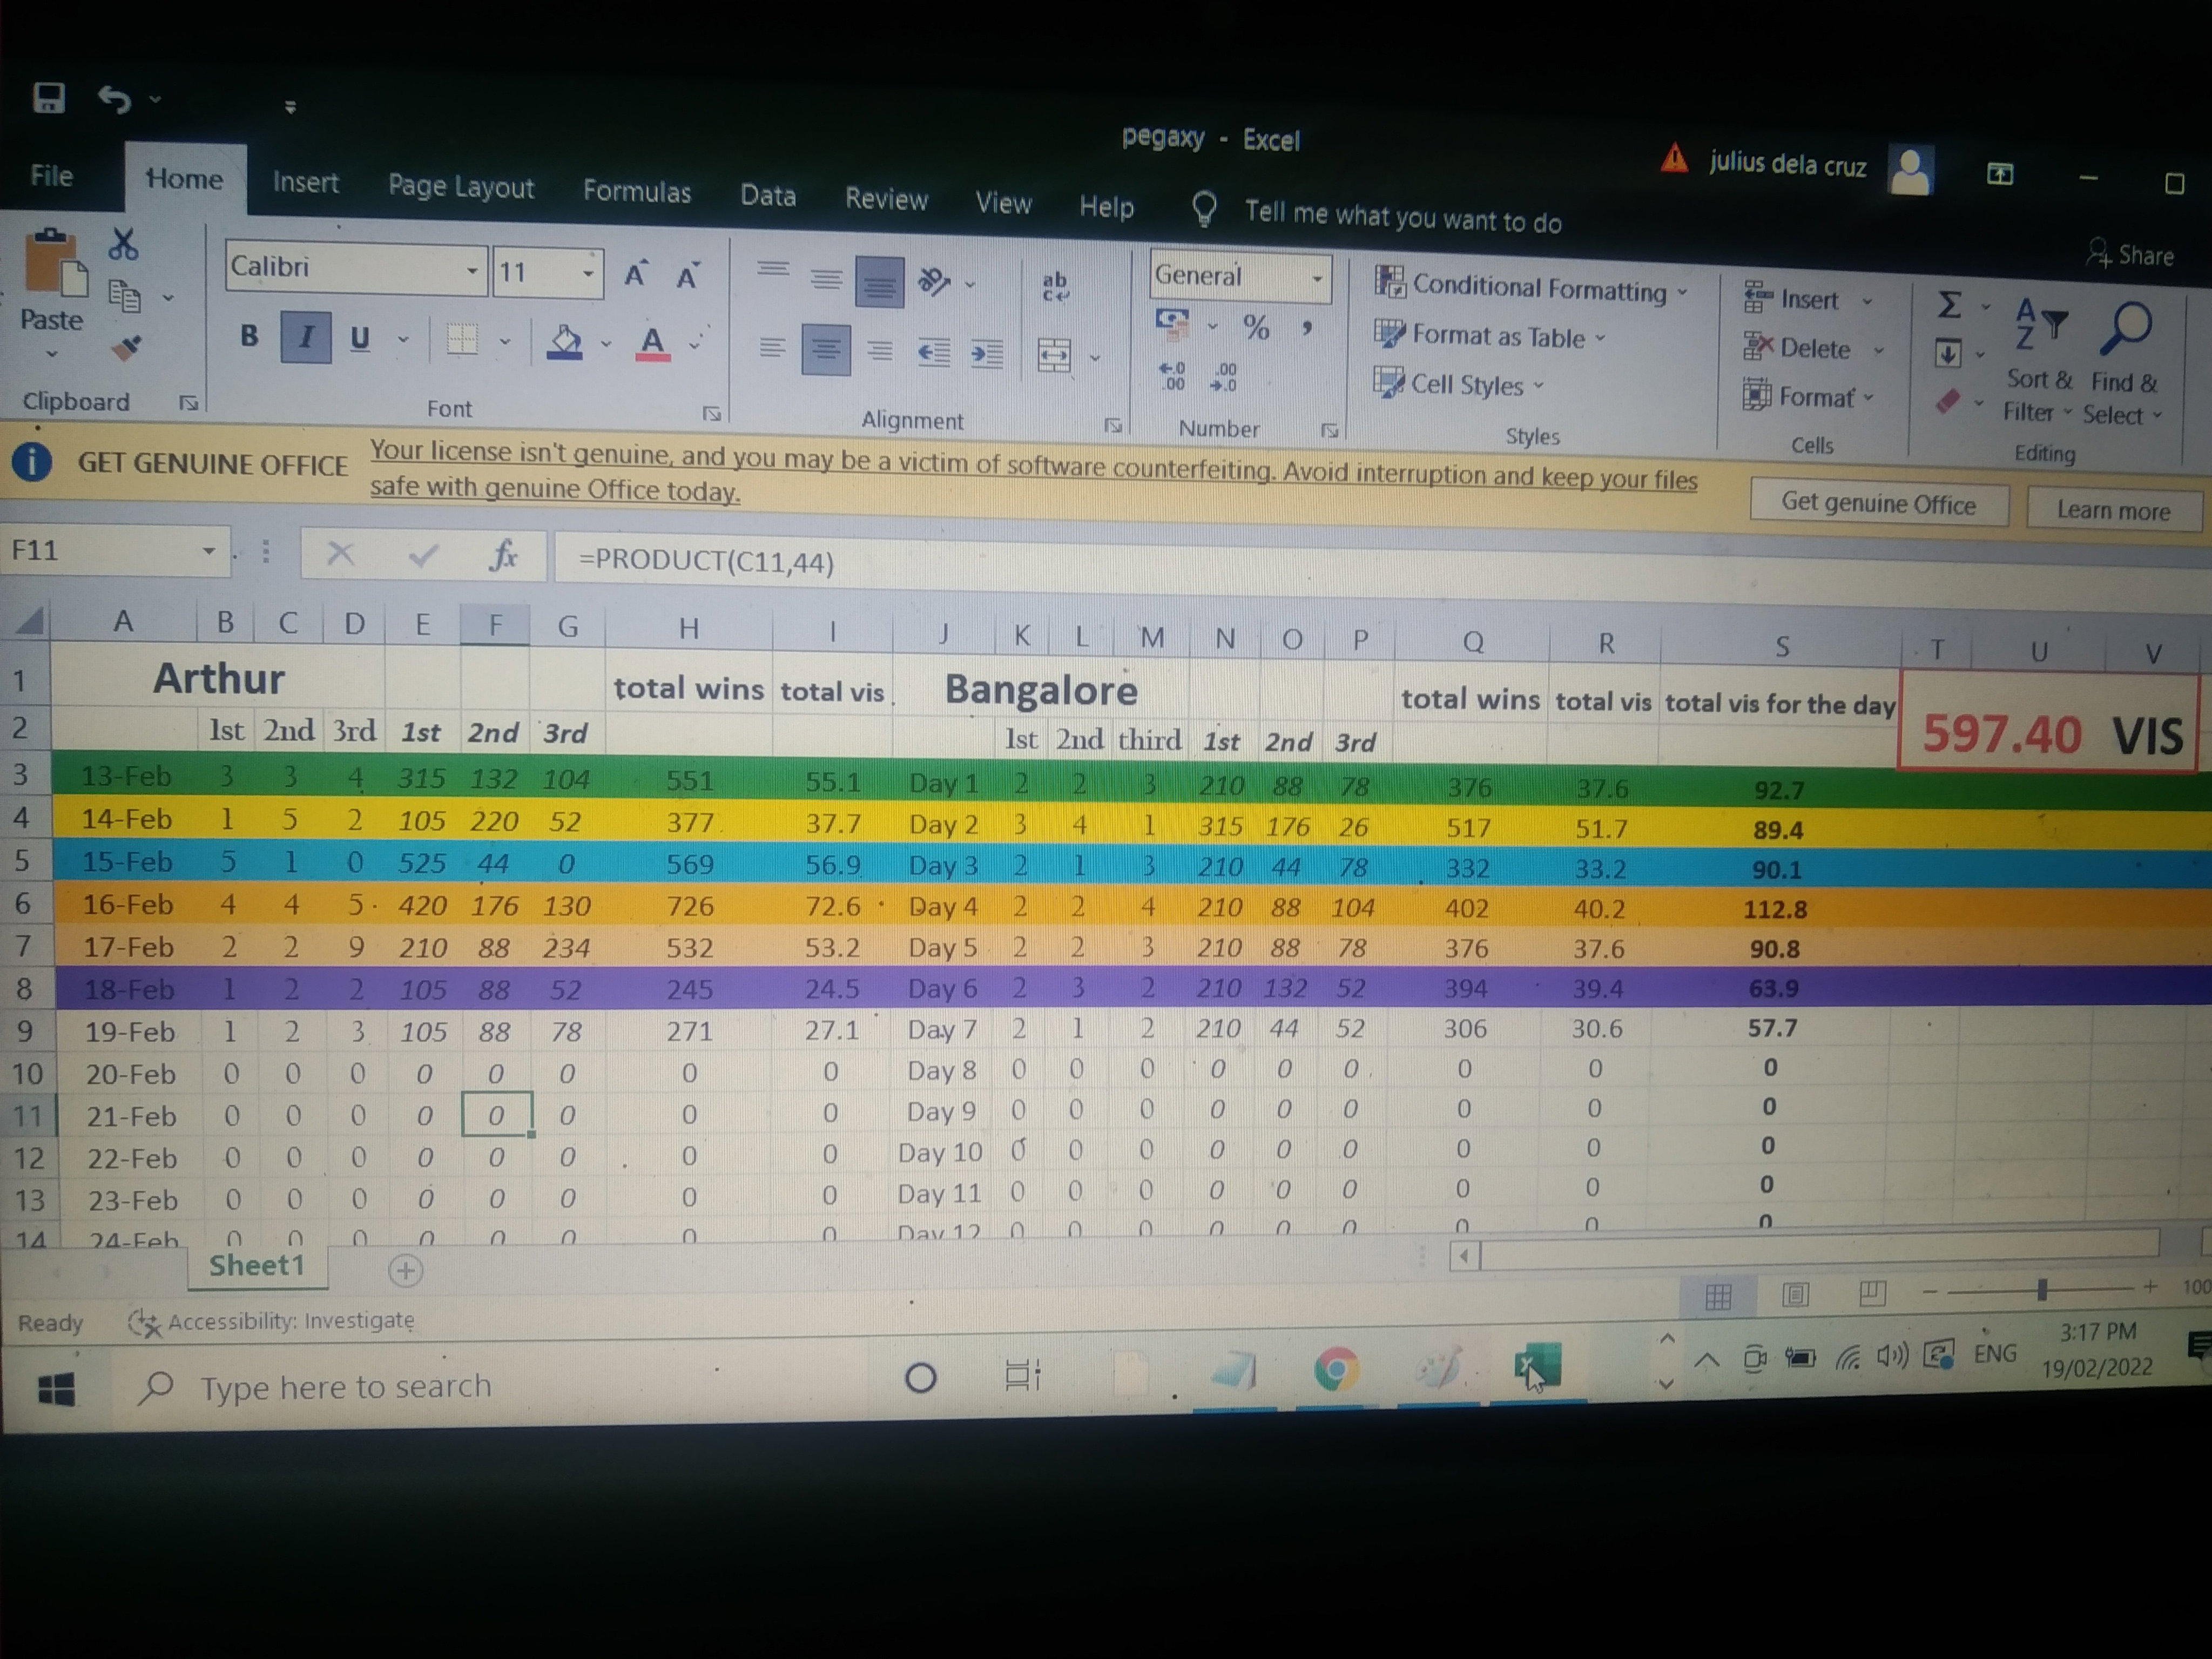The width and height of the screenshot is (2212, 1659).
Task: Switch to the Formulas tab
Action: pos(637,192)
